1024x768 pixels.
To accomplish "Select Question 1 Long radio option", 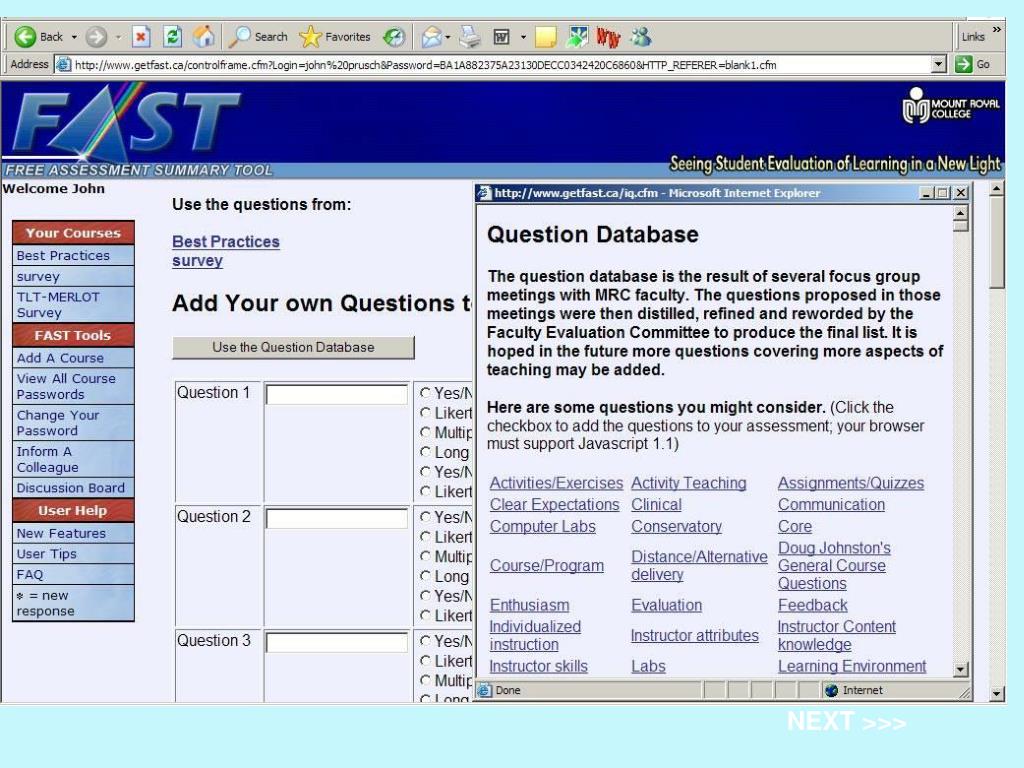I will coord(425,452).
